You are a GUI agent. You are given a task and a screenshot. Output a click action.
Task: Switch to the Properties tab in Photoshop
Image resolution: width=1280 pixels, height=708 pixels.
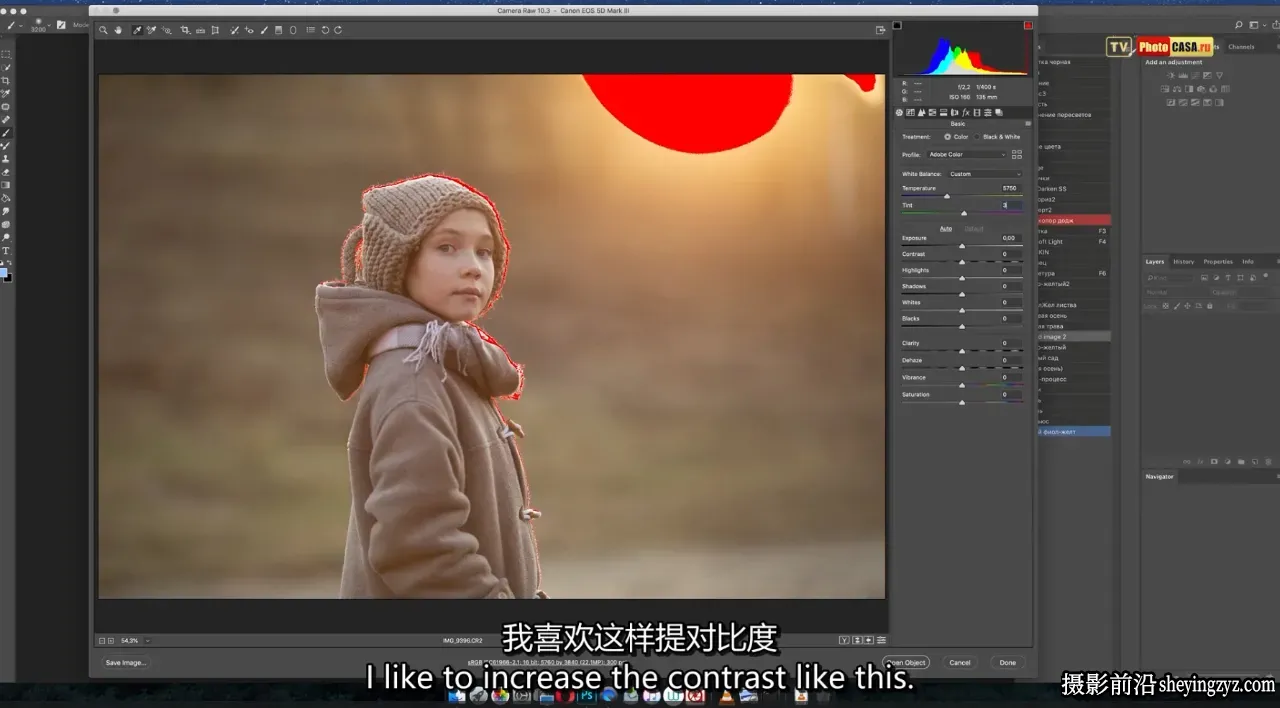click(1218, 262)
